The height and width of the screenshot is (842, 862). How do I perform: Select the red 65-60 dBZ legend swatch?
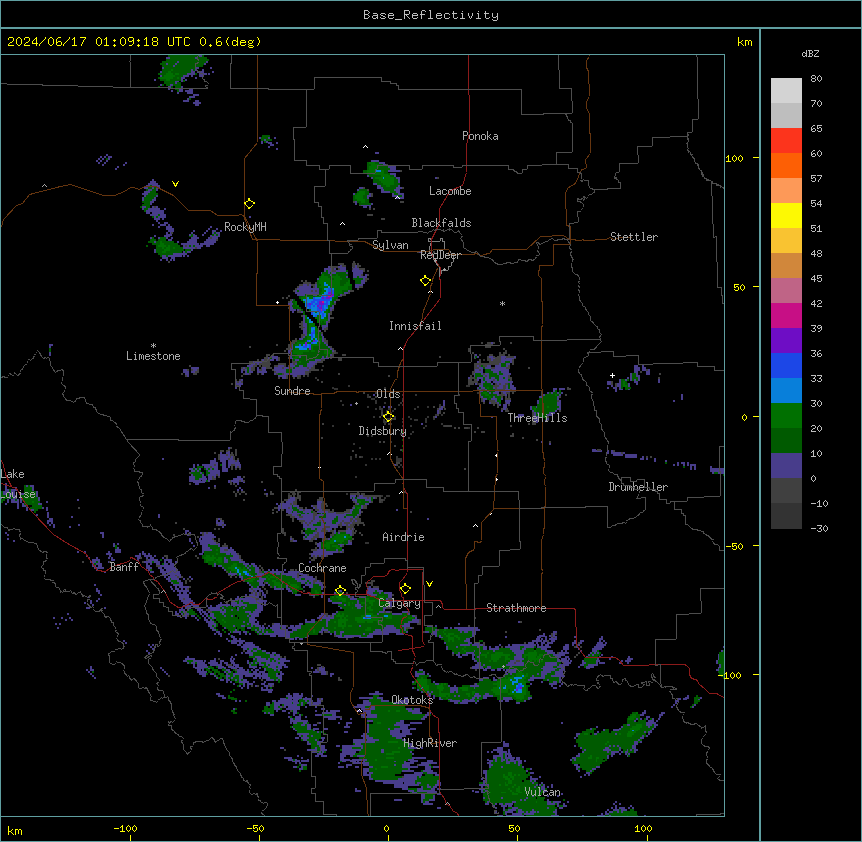coord(786,141)
